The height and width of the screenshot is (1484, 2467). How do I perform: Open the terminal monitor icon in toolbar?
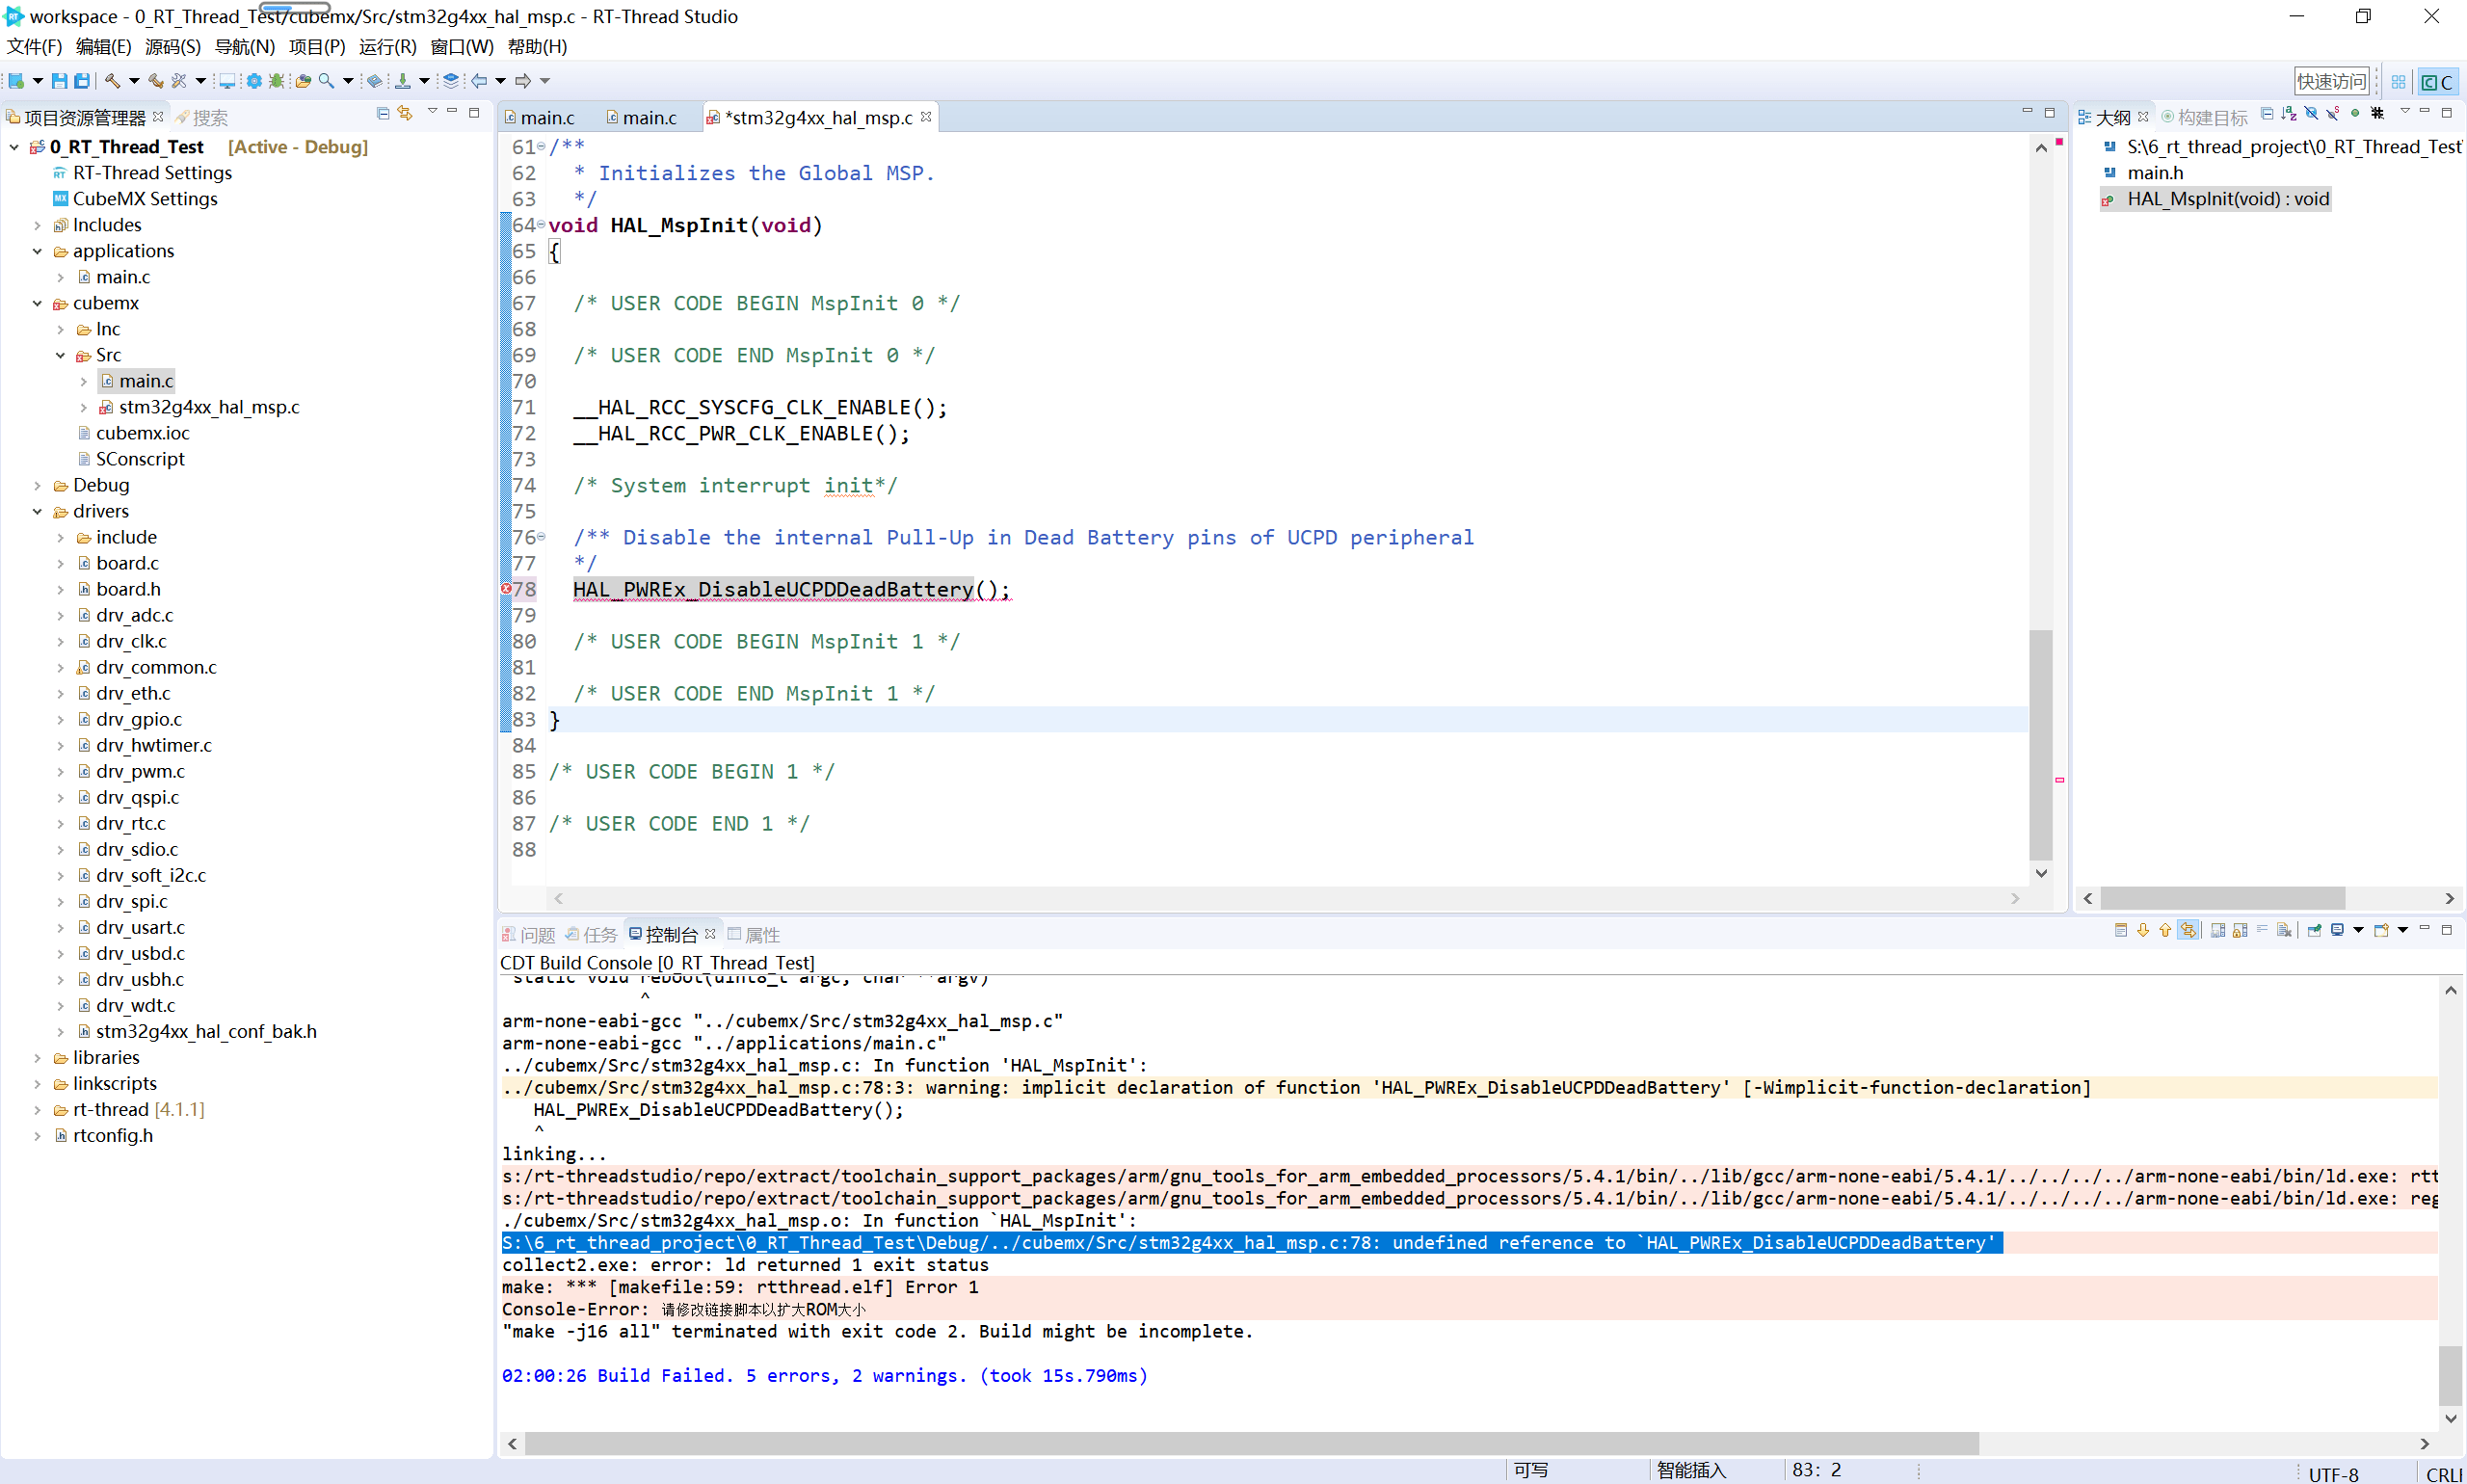tap(227, 81)
